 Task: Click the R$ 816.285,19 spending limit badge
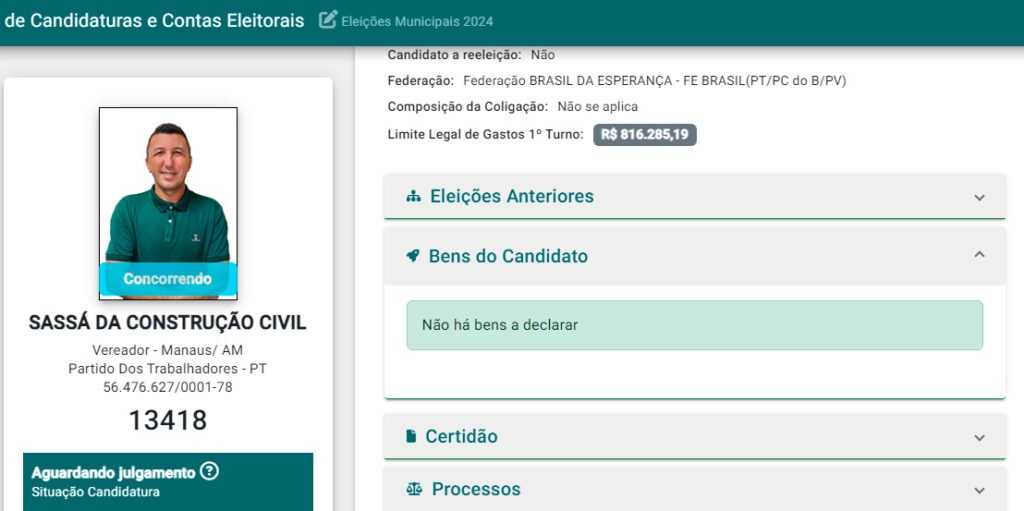645,135
